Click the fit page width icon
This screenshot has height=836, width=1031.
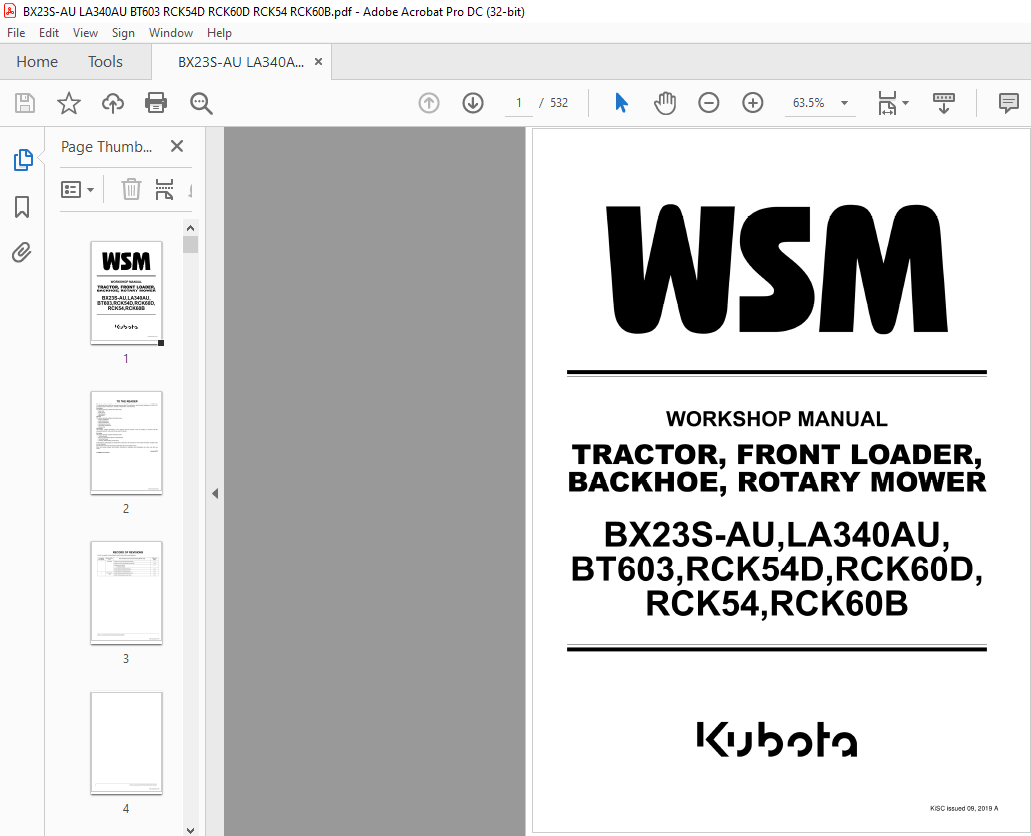point(887,103)
